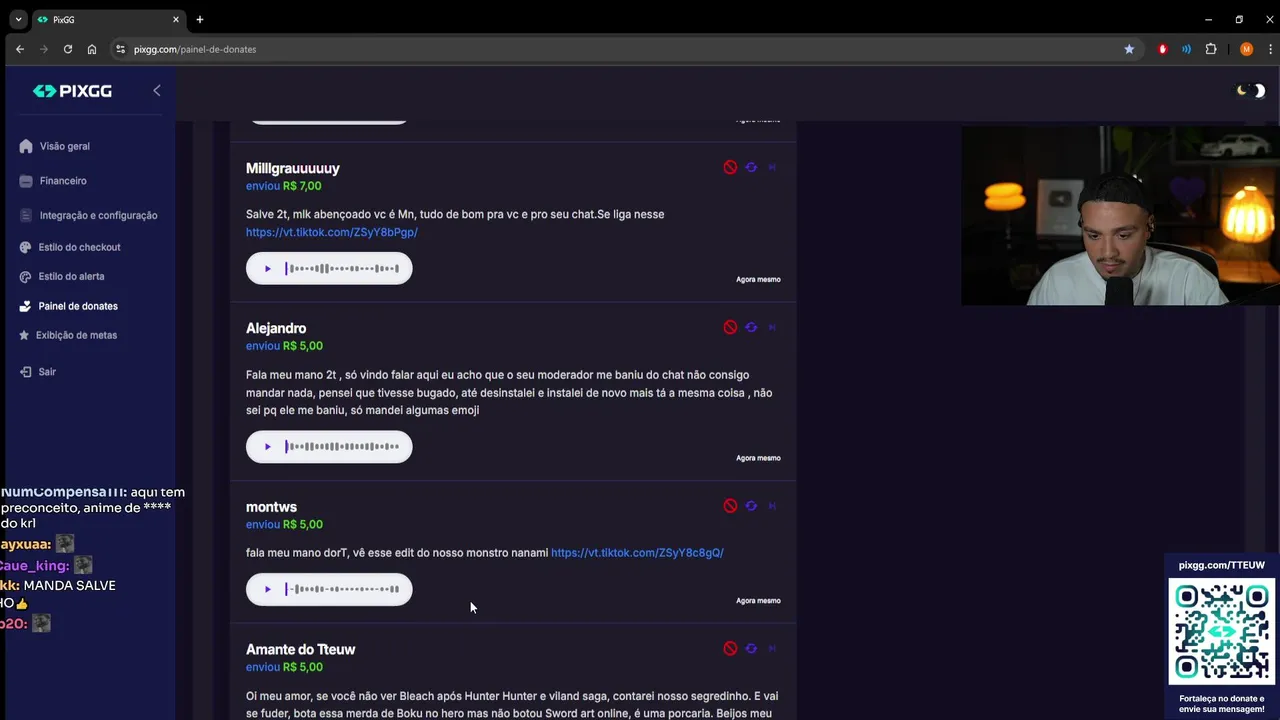Viewport: 1280px width, 720px height.
Task: Open TikTok link in montws's message
Action: tap(637, 553)
